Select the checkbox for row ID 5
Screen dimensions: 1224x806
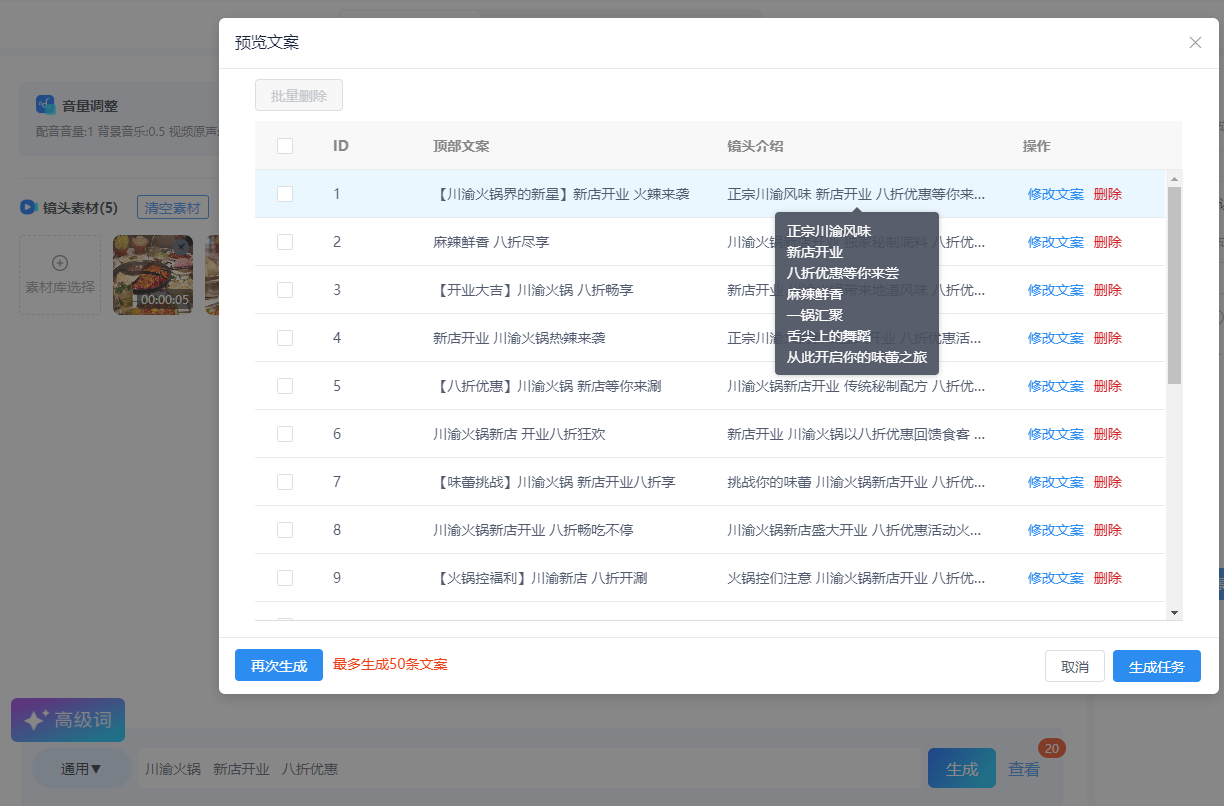(285, 386)
